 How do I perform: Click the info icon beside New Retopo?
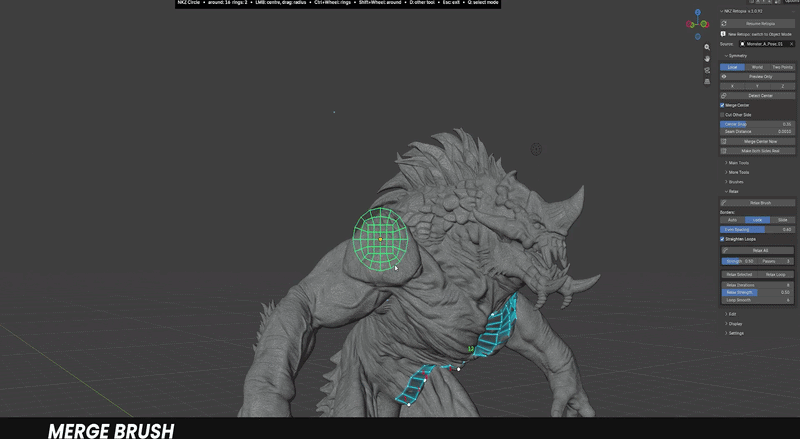pyautogui.click(x=723, y=34)
